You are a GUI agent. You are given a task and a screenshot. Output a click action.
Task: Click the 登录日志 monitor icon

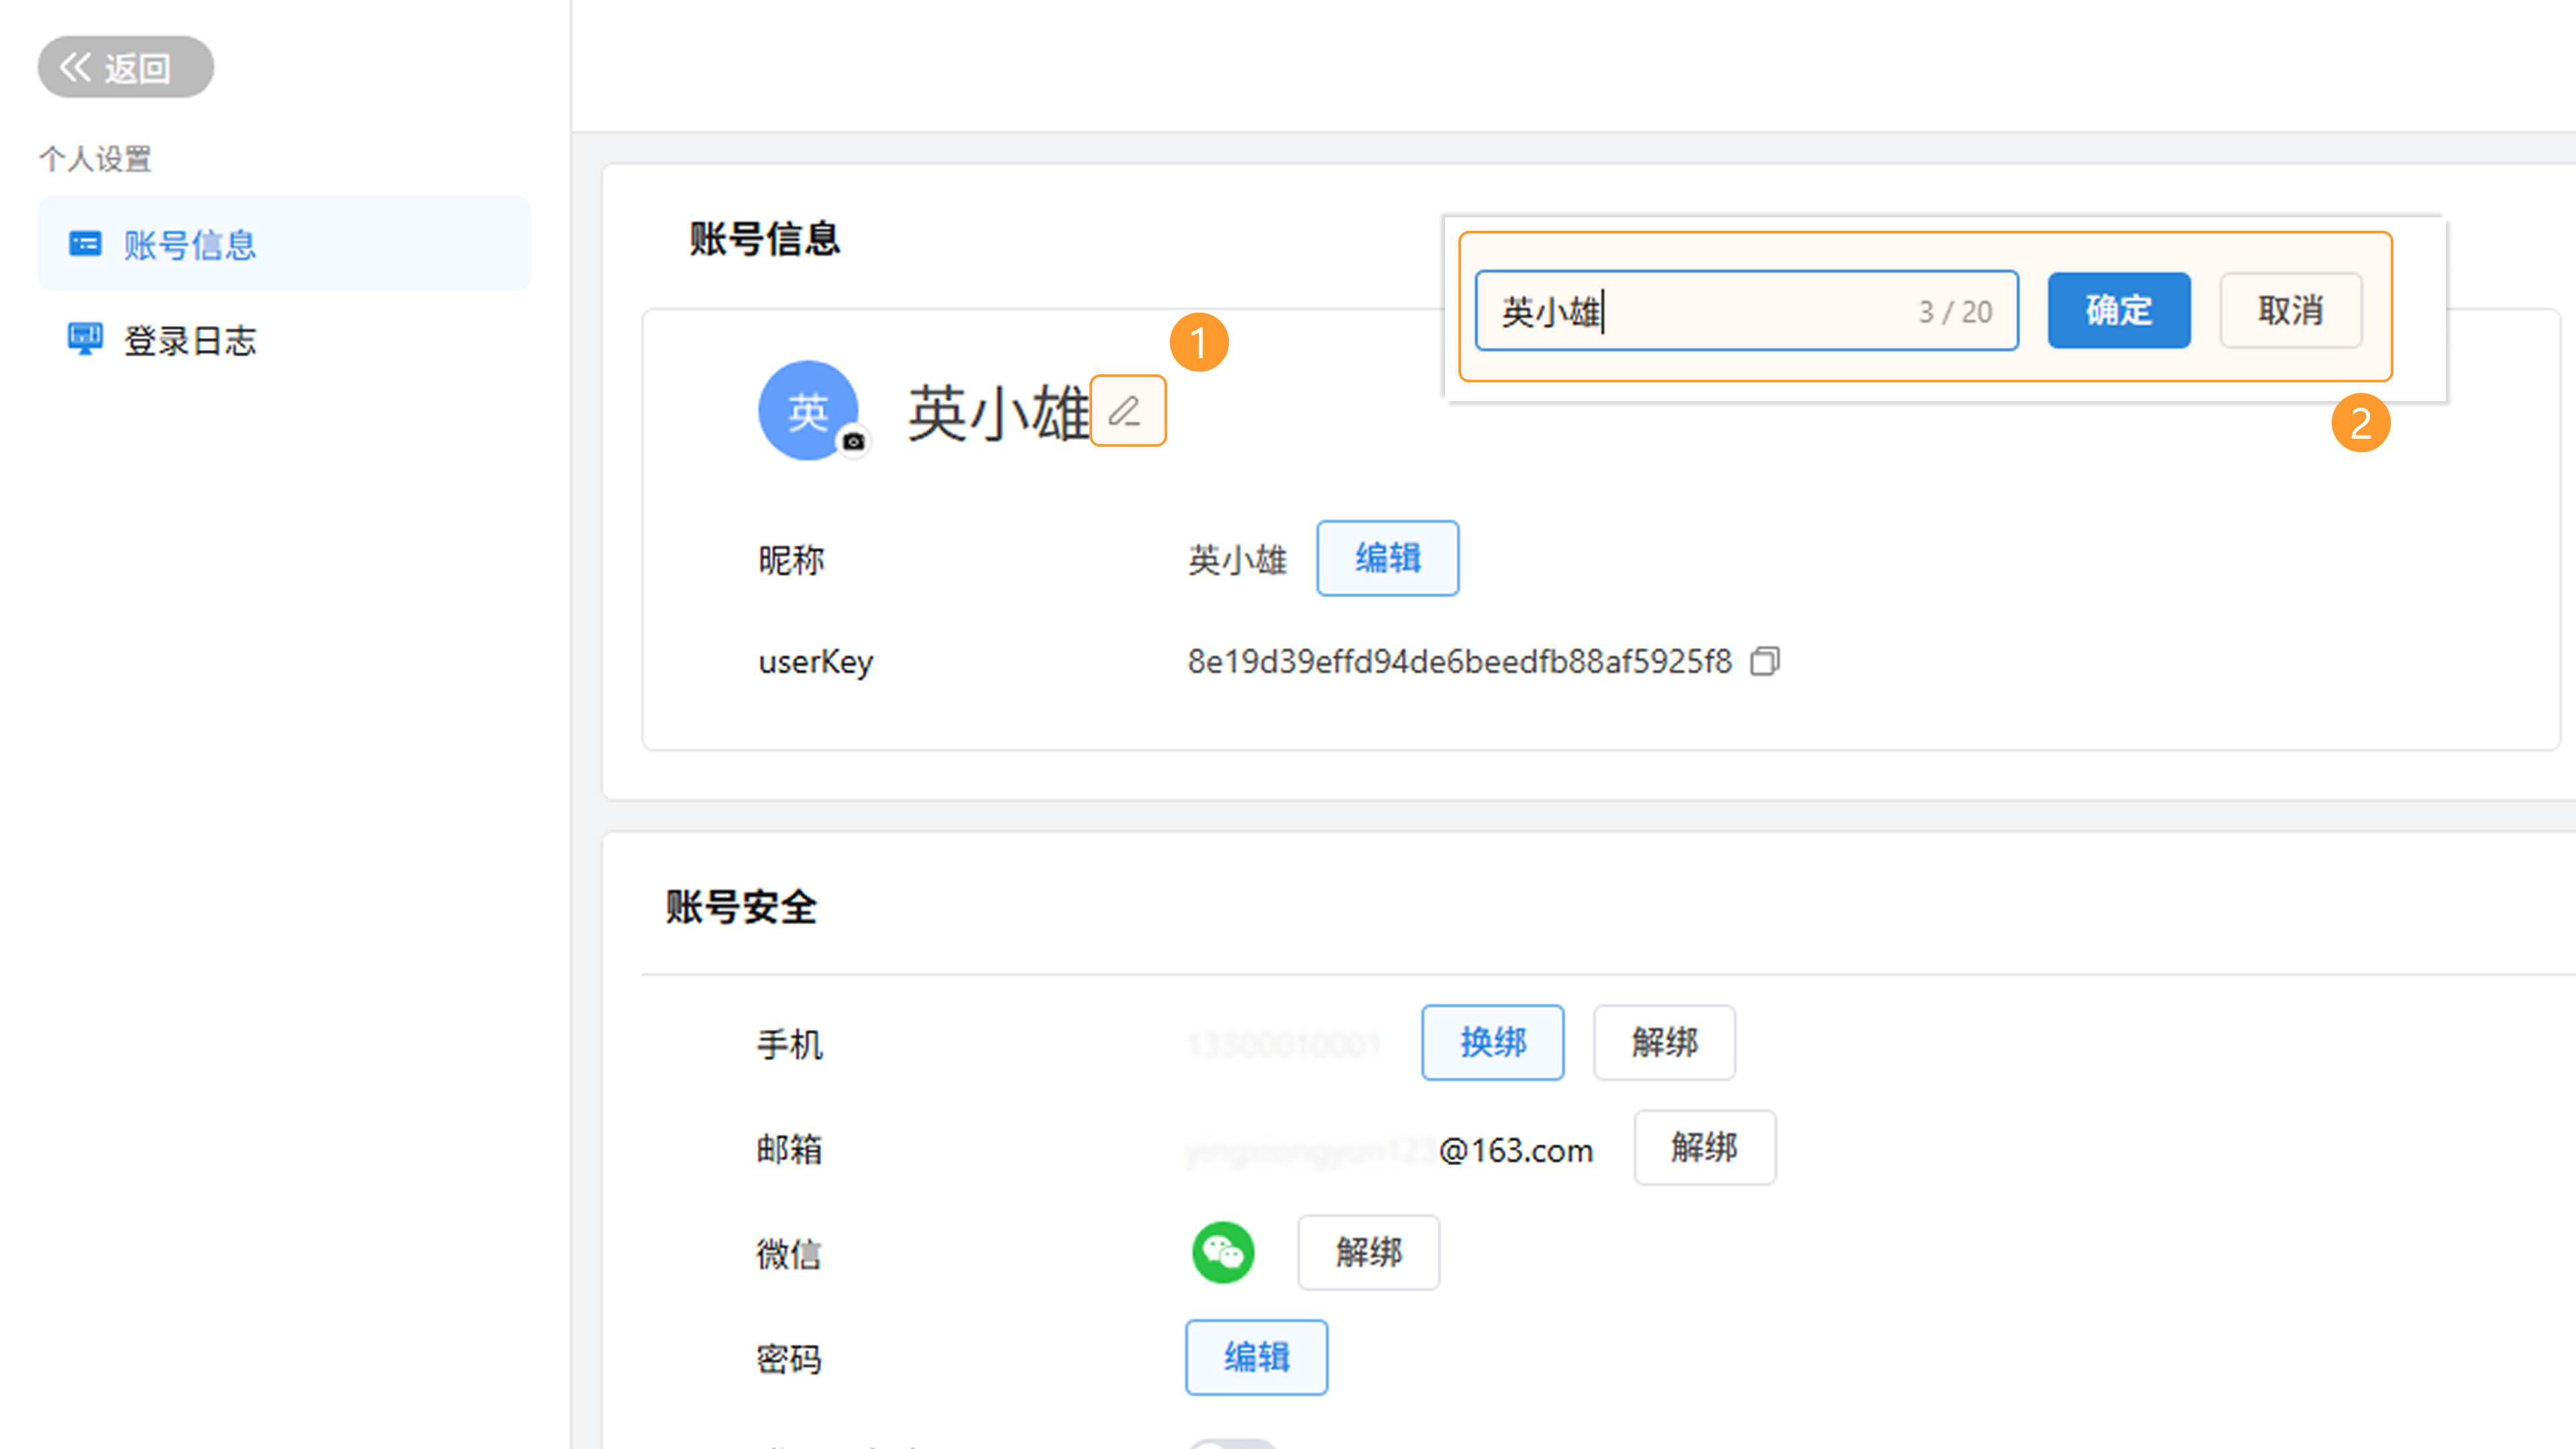click(x=85, y=339)
